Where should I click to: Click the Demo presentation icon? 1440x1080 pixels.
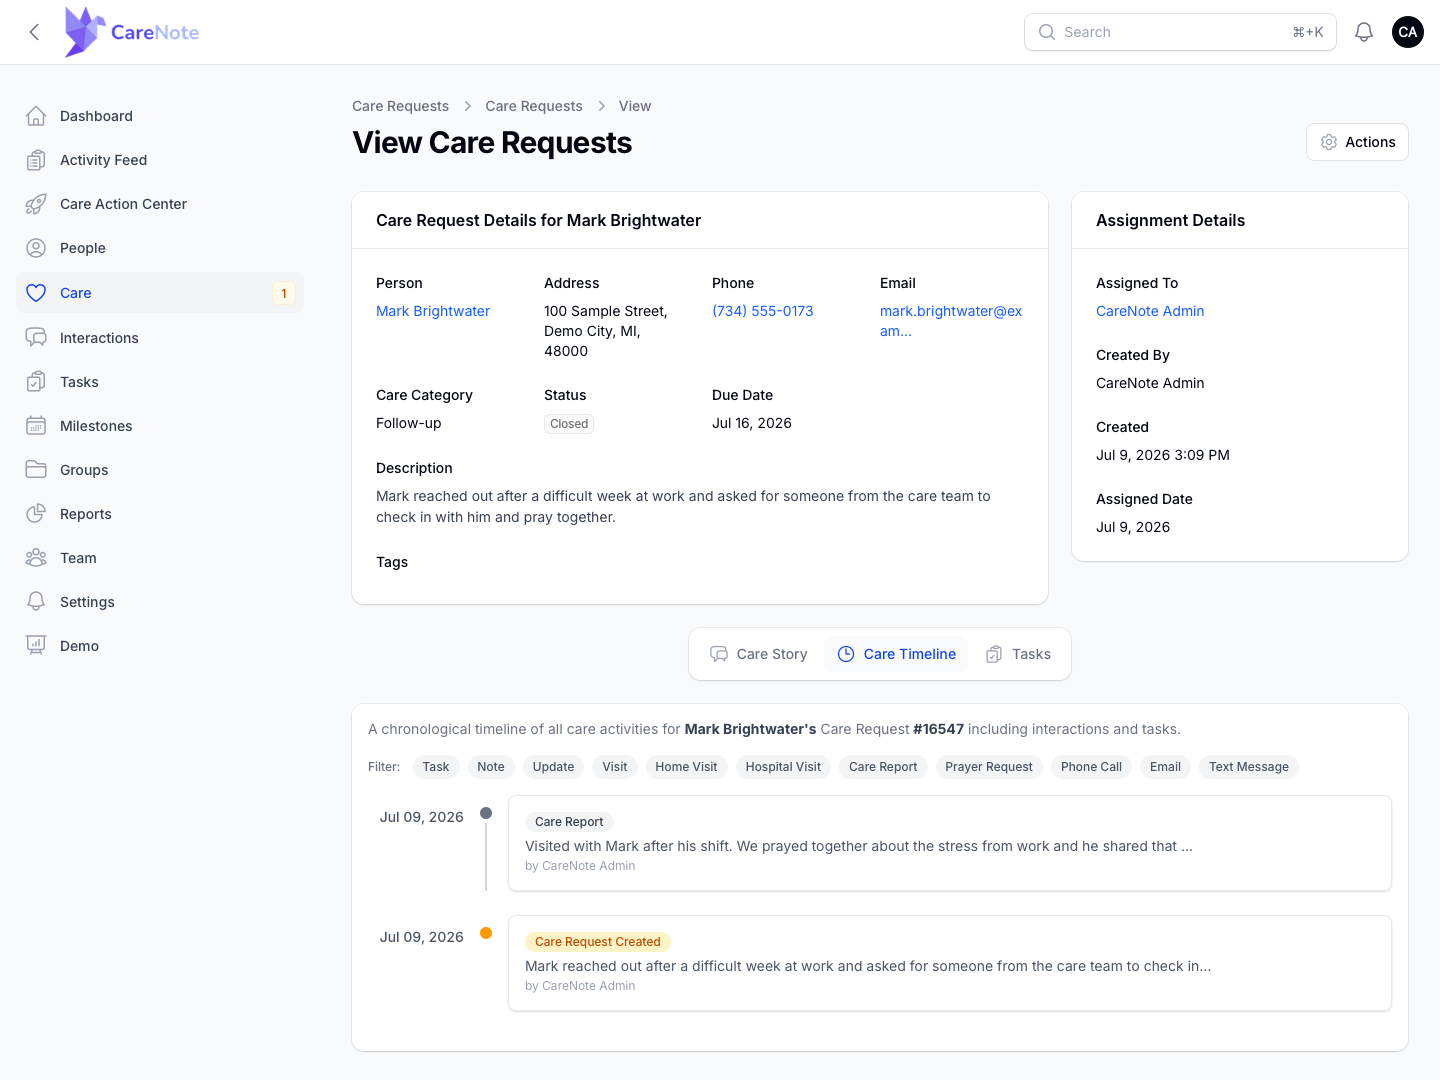pos(36,646)
